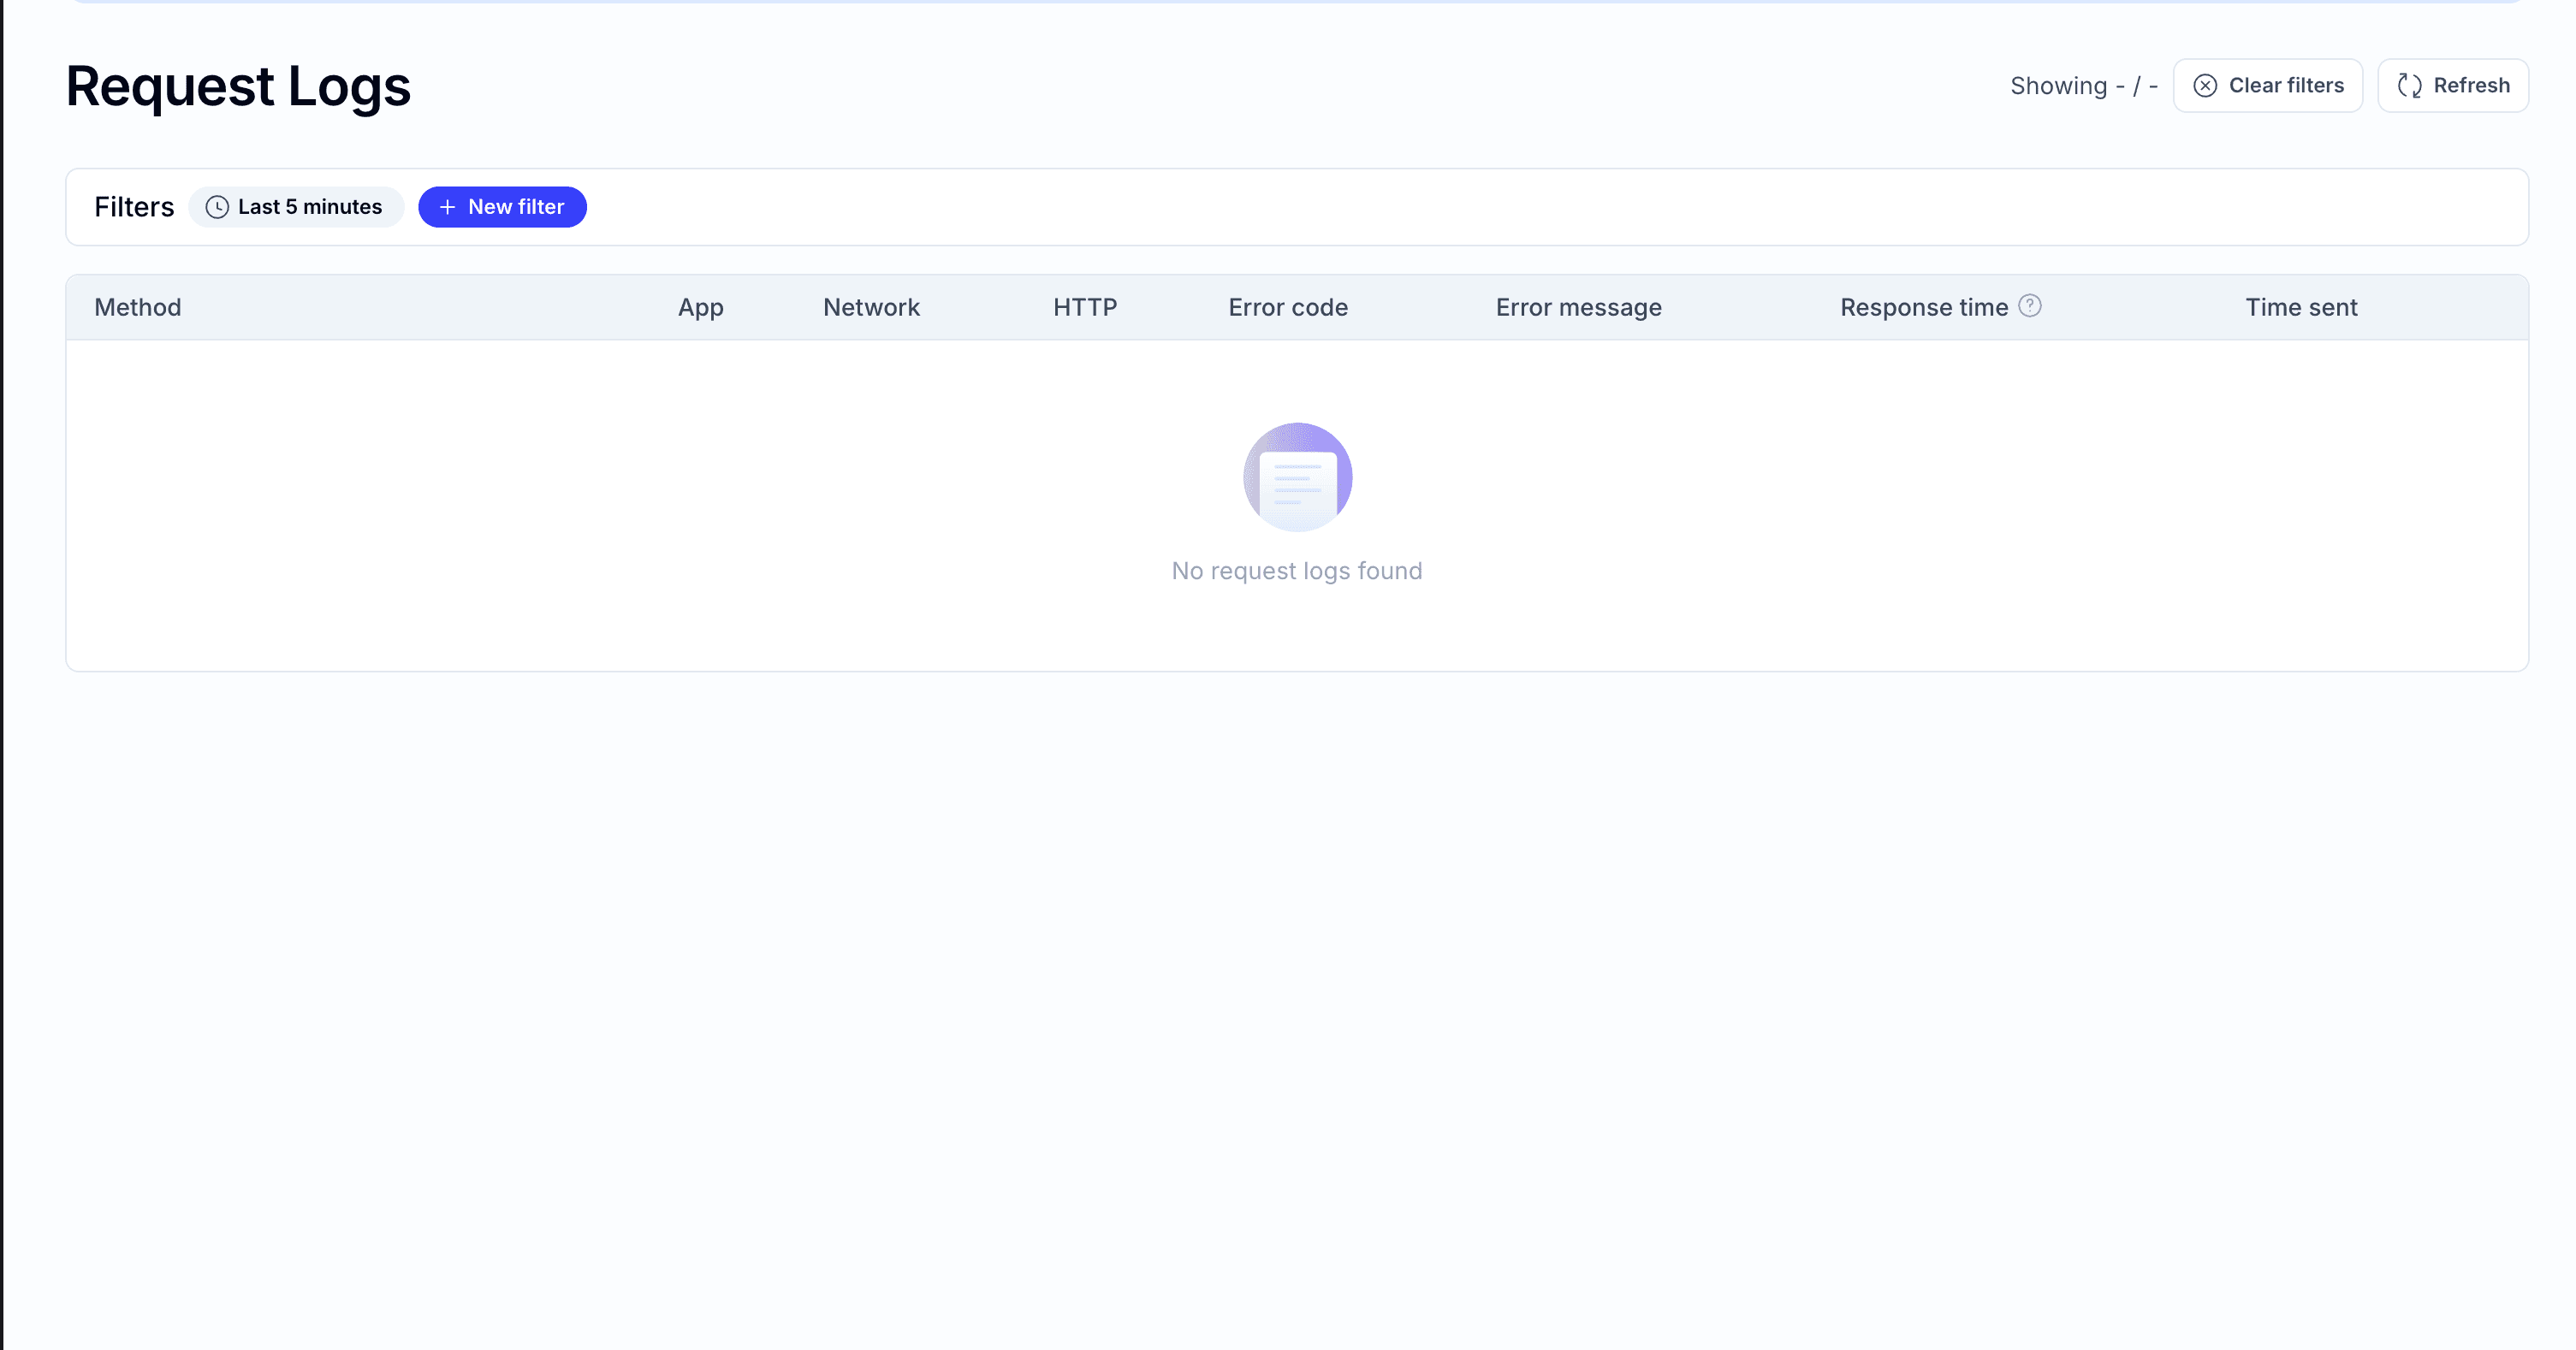Click the plus icon on New filter
This screenshot has width=2576, height=1350.
point(447,207)
